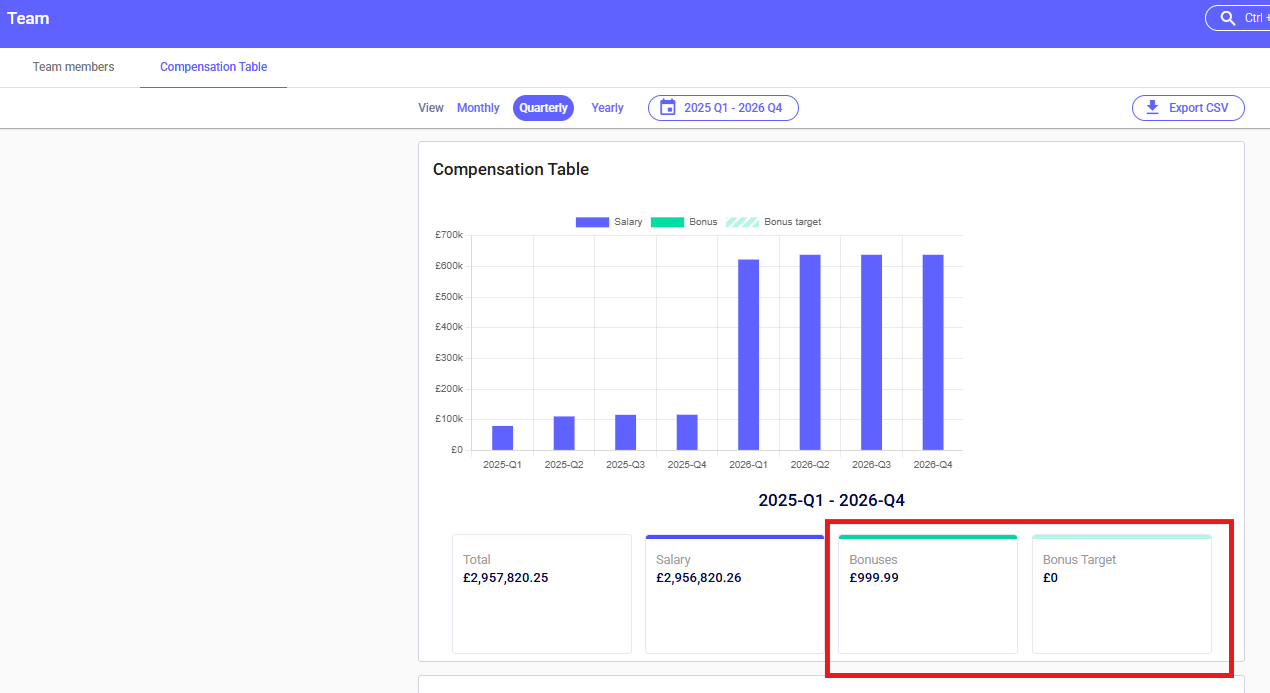This screenshot has width=1270, height=693.
Task: Select the Quarterly view option
Action: (x=543, y=108)
